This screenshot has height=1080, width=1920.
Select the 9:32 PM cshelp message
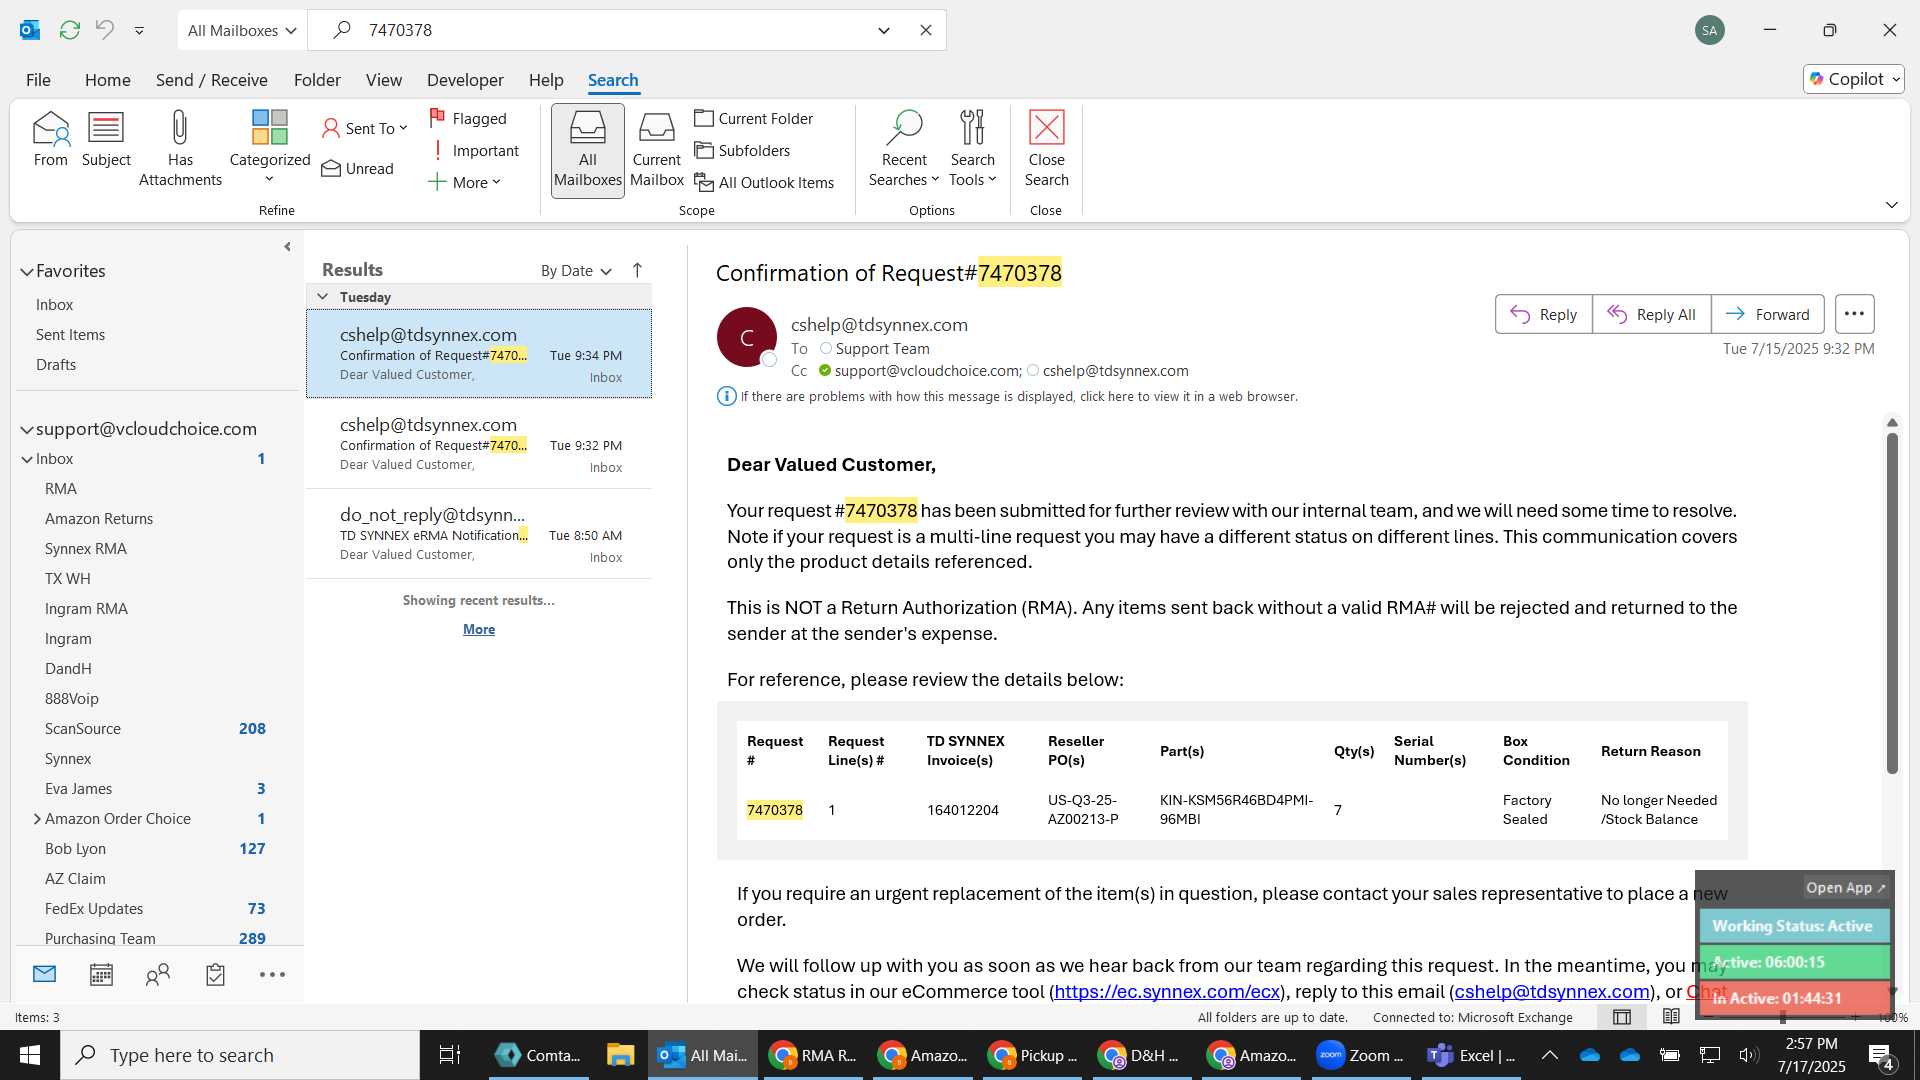tap(479, 444)
